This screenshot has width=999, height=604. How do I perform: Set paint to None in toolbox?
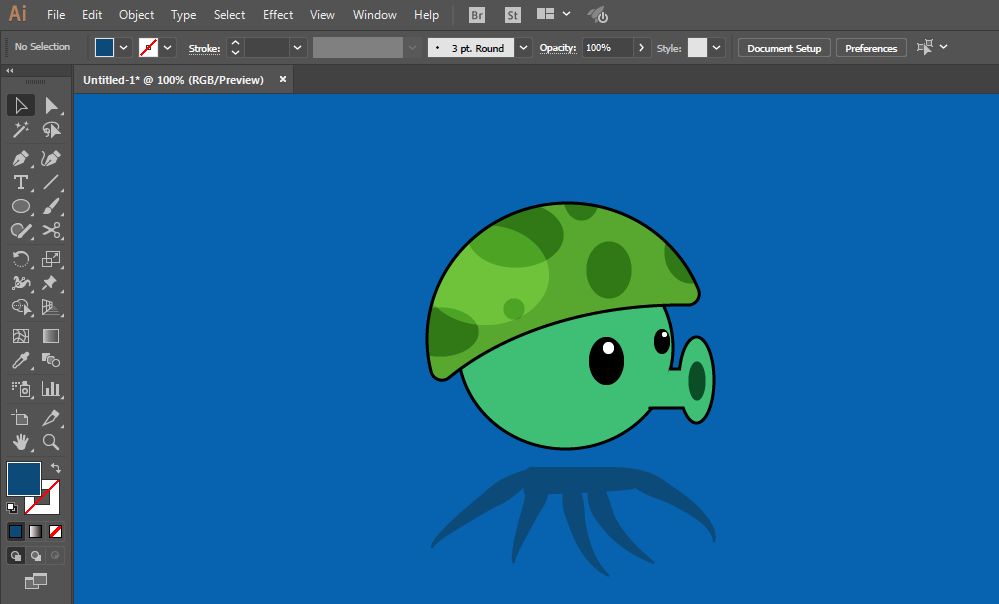coord(56,531)
